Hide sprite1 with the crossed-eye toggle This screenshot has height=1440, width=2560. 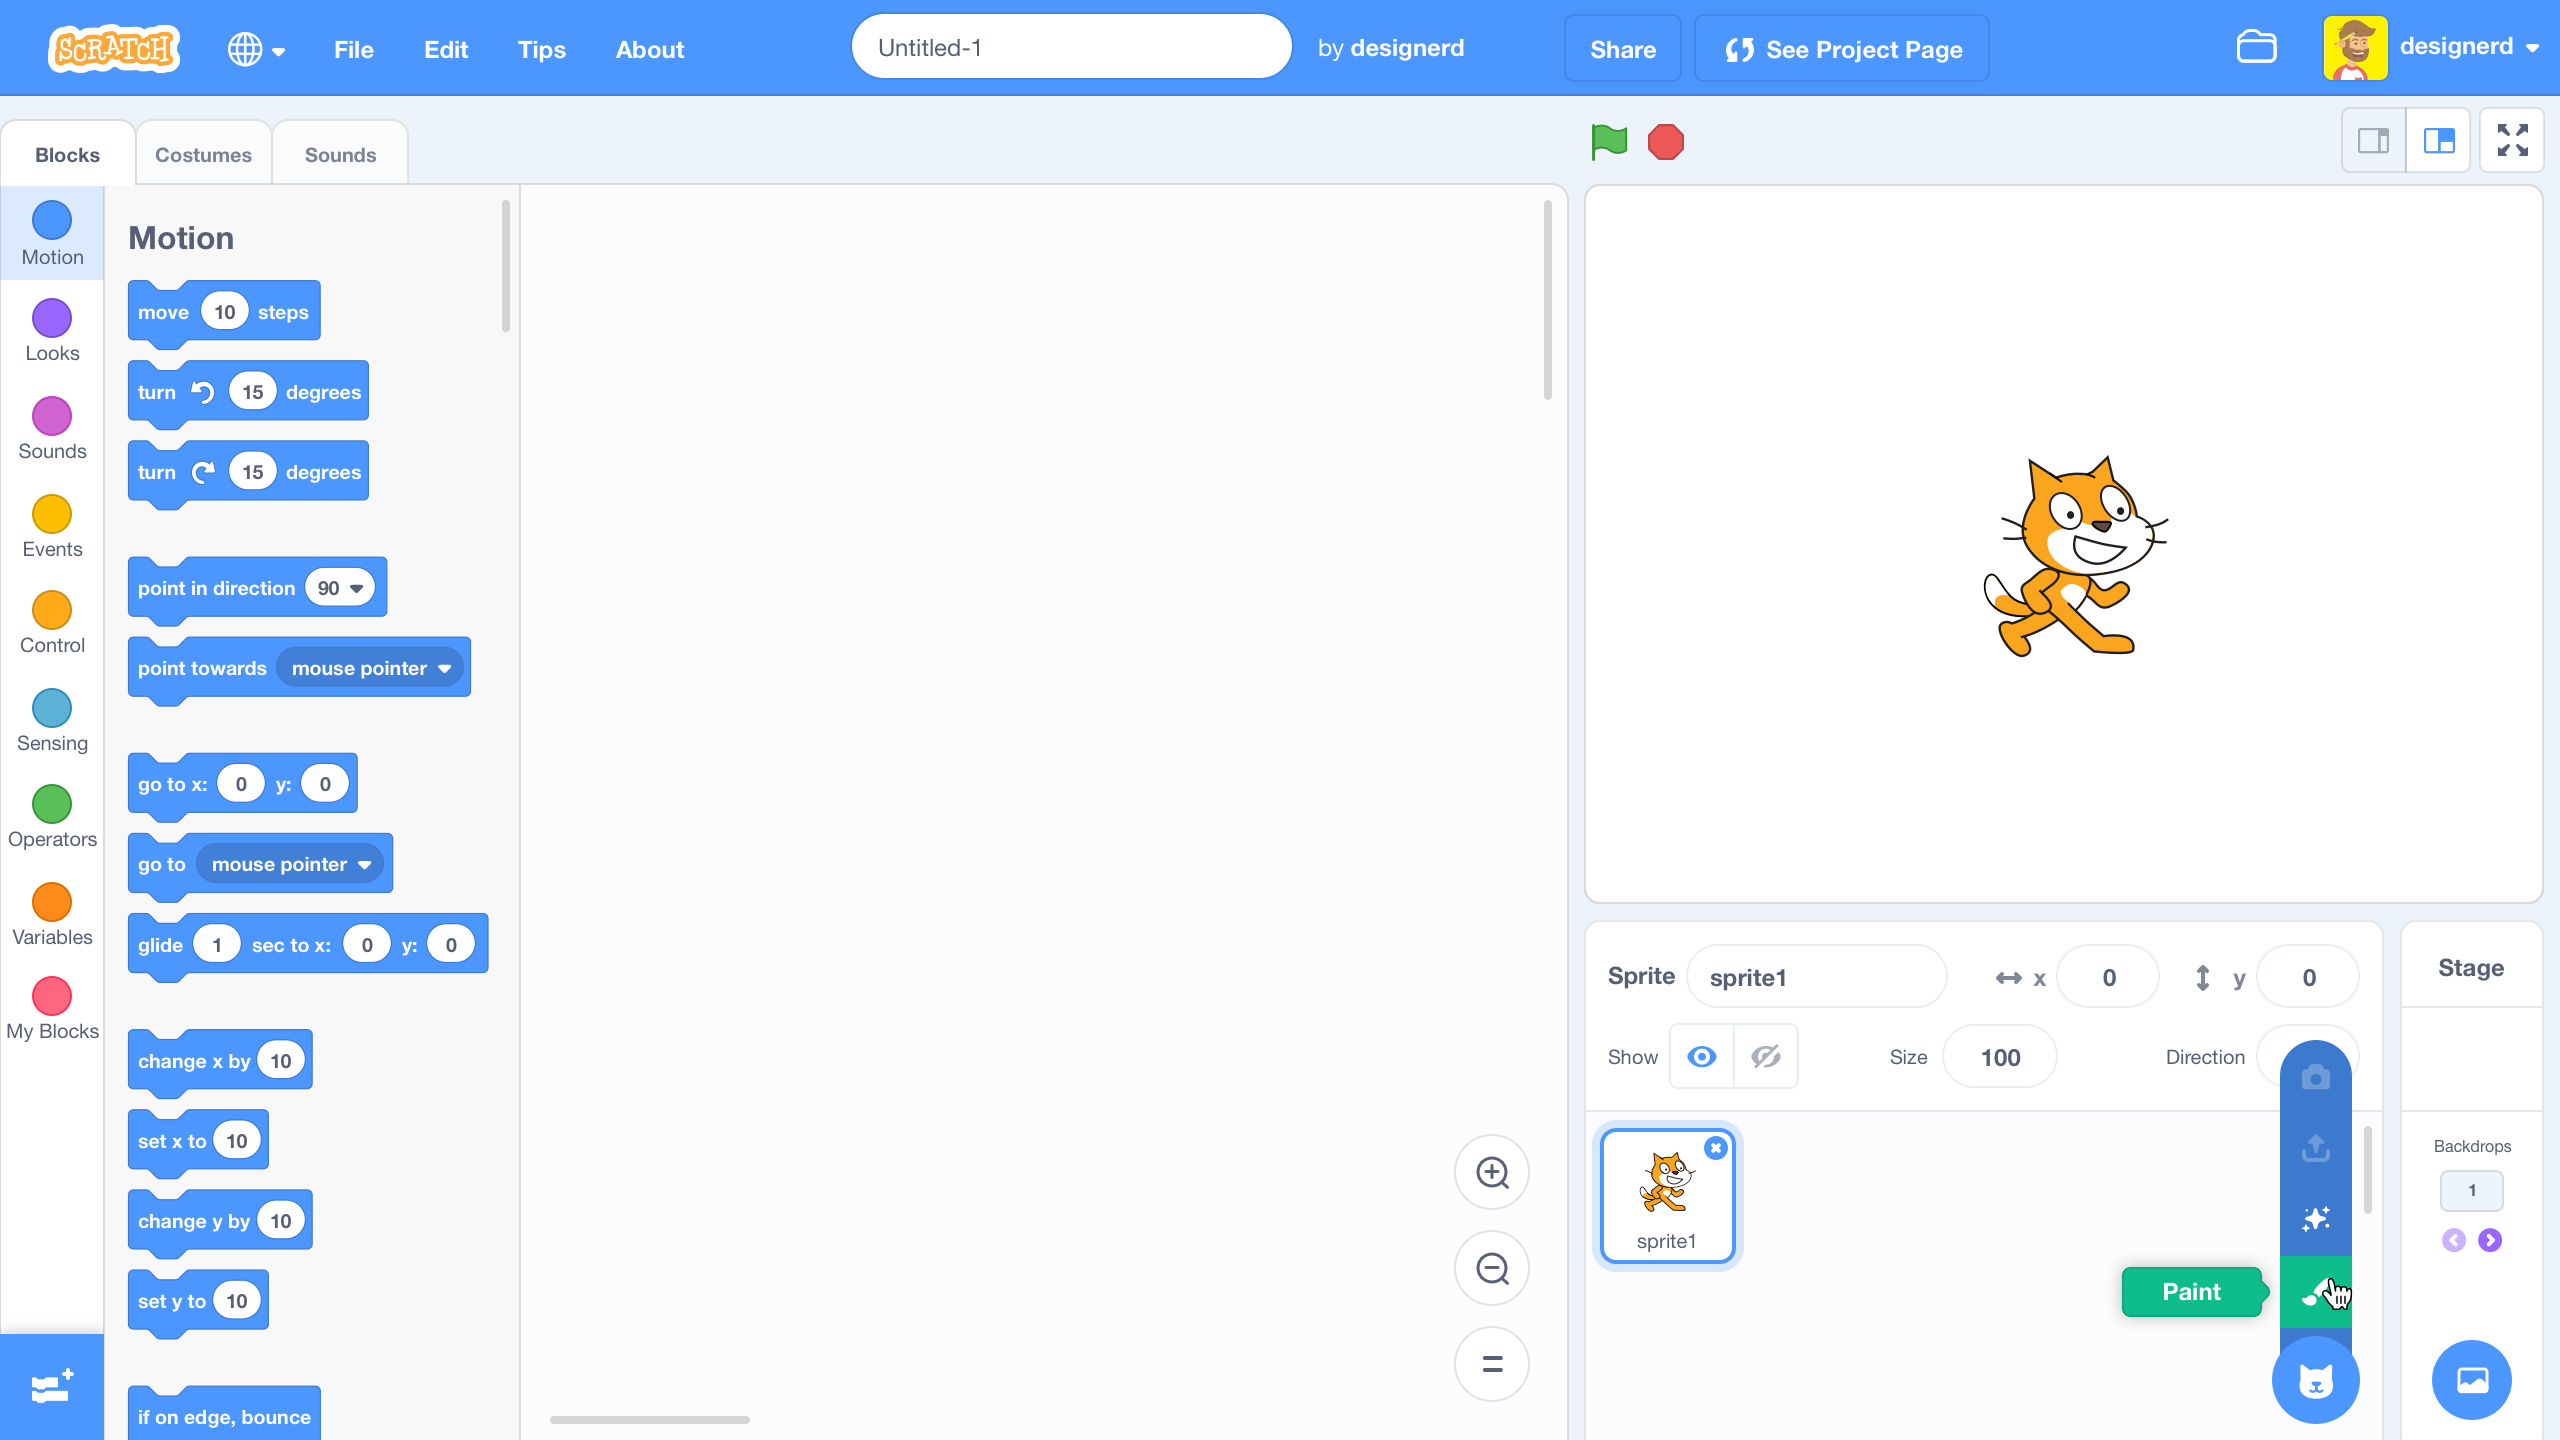coord(1765,1056)
